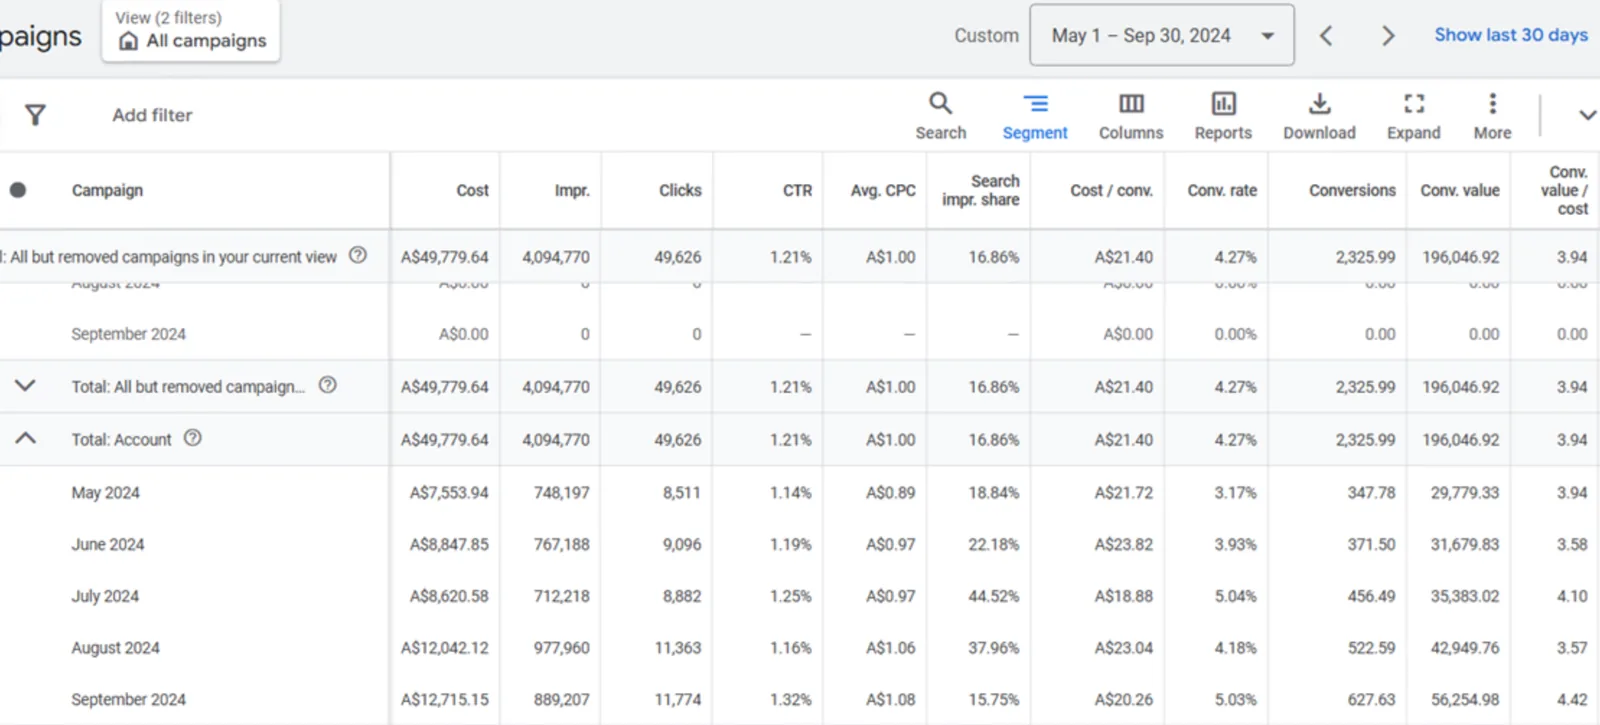Image resolution: width=1600 pixels, height=725 pixels.
Task: Sort by the Conv. rate column header
Action: pyautogui.click(x=1222, y=190)
